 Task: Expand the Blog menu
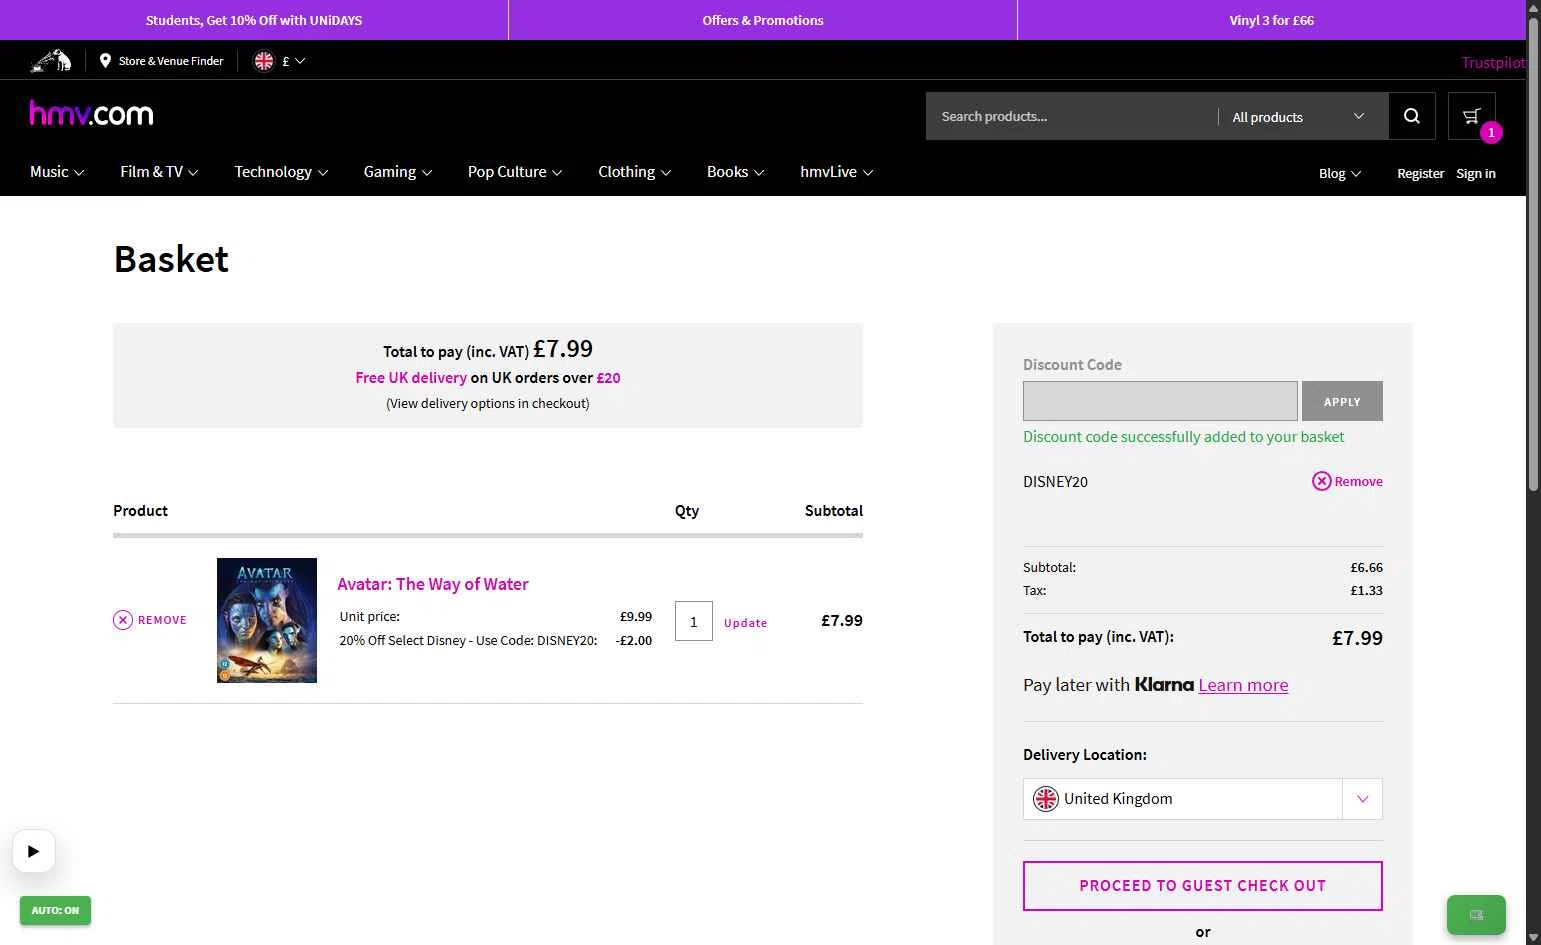click(1340, 173)
